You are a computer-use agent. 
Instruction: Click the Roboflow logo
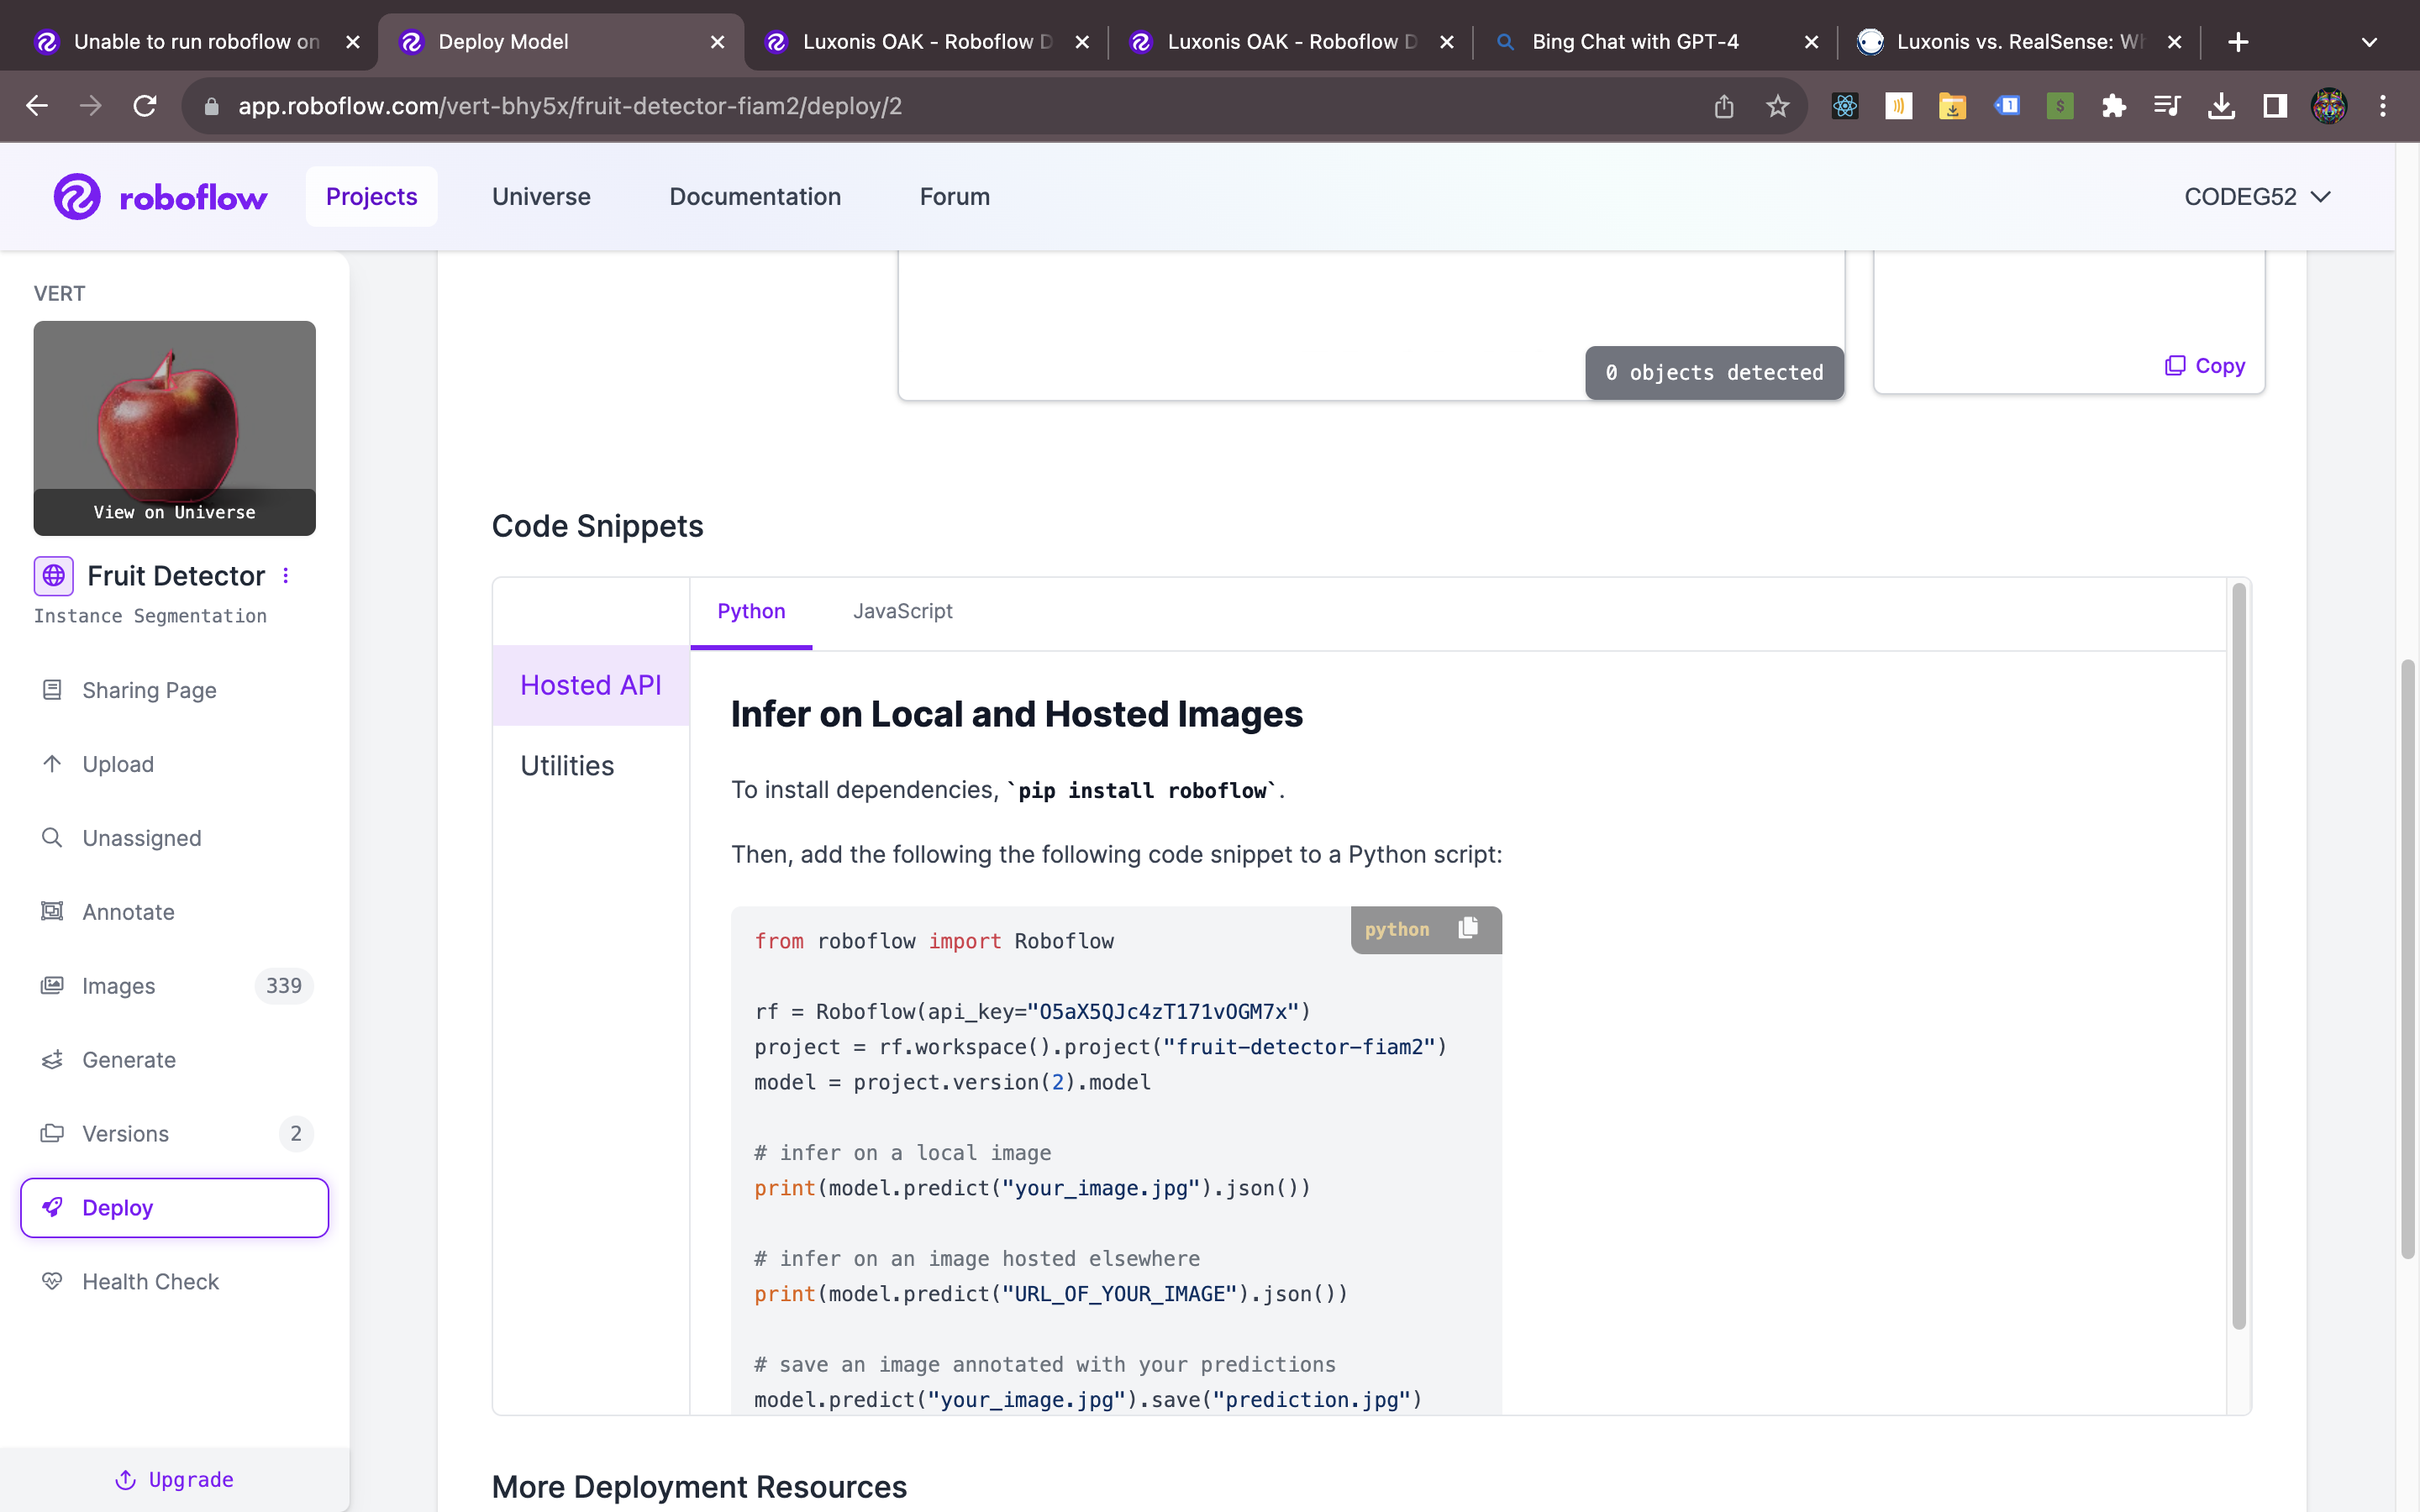click(160, 197)
